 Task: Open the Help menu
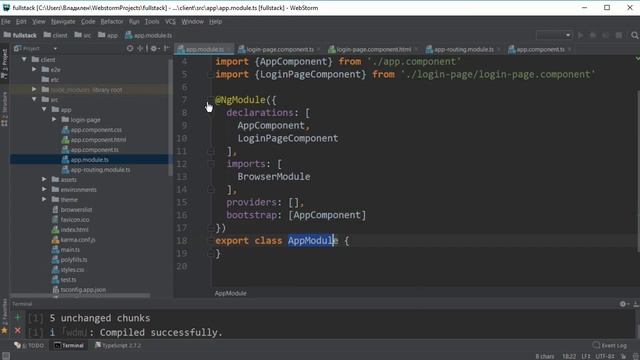pyautogui.click(x=216, y=22)
